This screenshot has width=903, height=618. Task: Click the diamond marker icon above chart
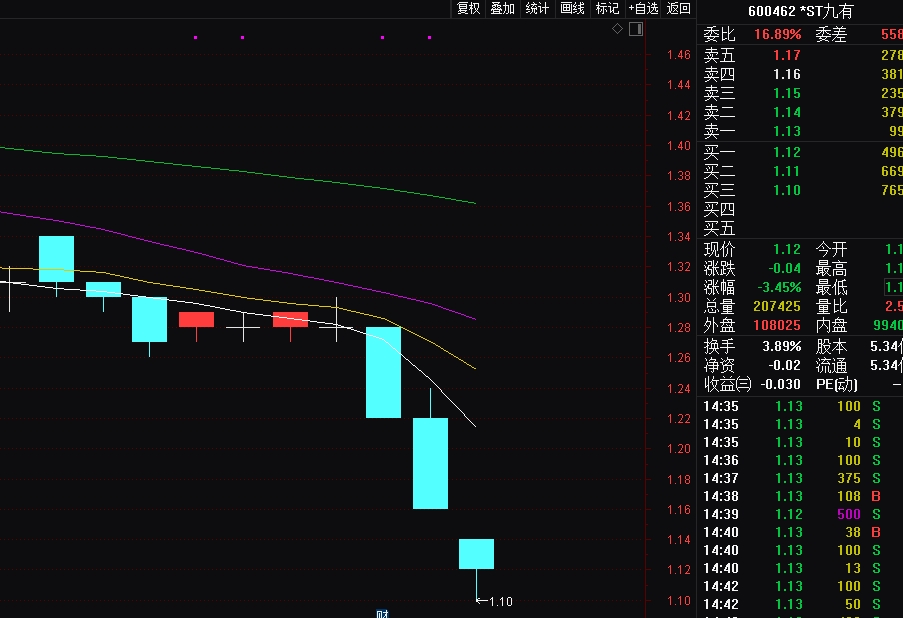(618, 29)
